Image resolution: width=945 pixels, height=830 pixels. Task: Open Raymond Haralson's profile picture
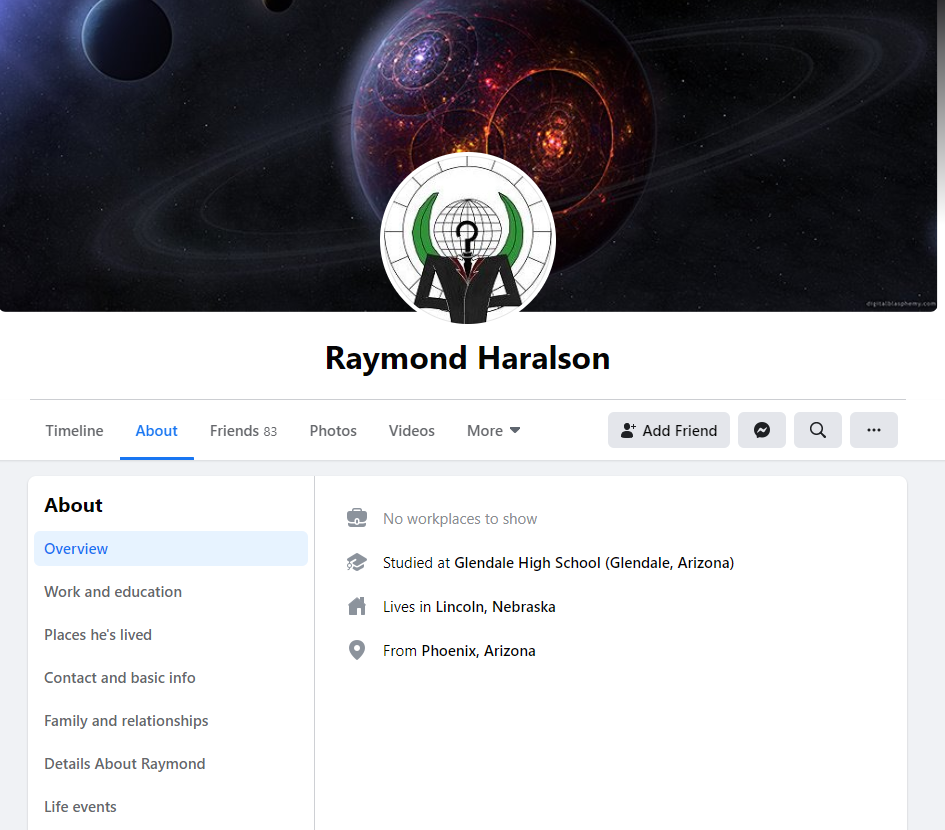click(468, 239)
